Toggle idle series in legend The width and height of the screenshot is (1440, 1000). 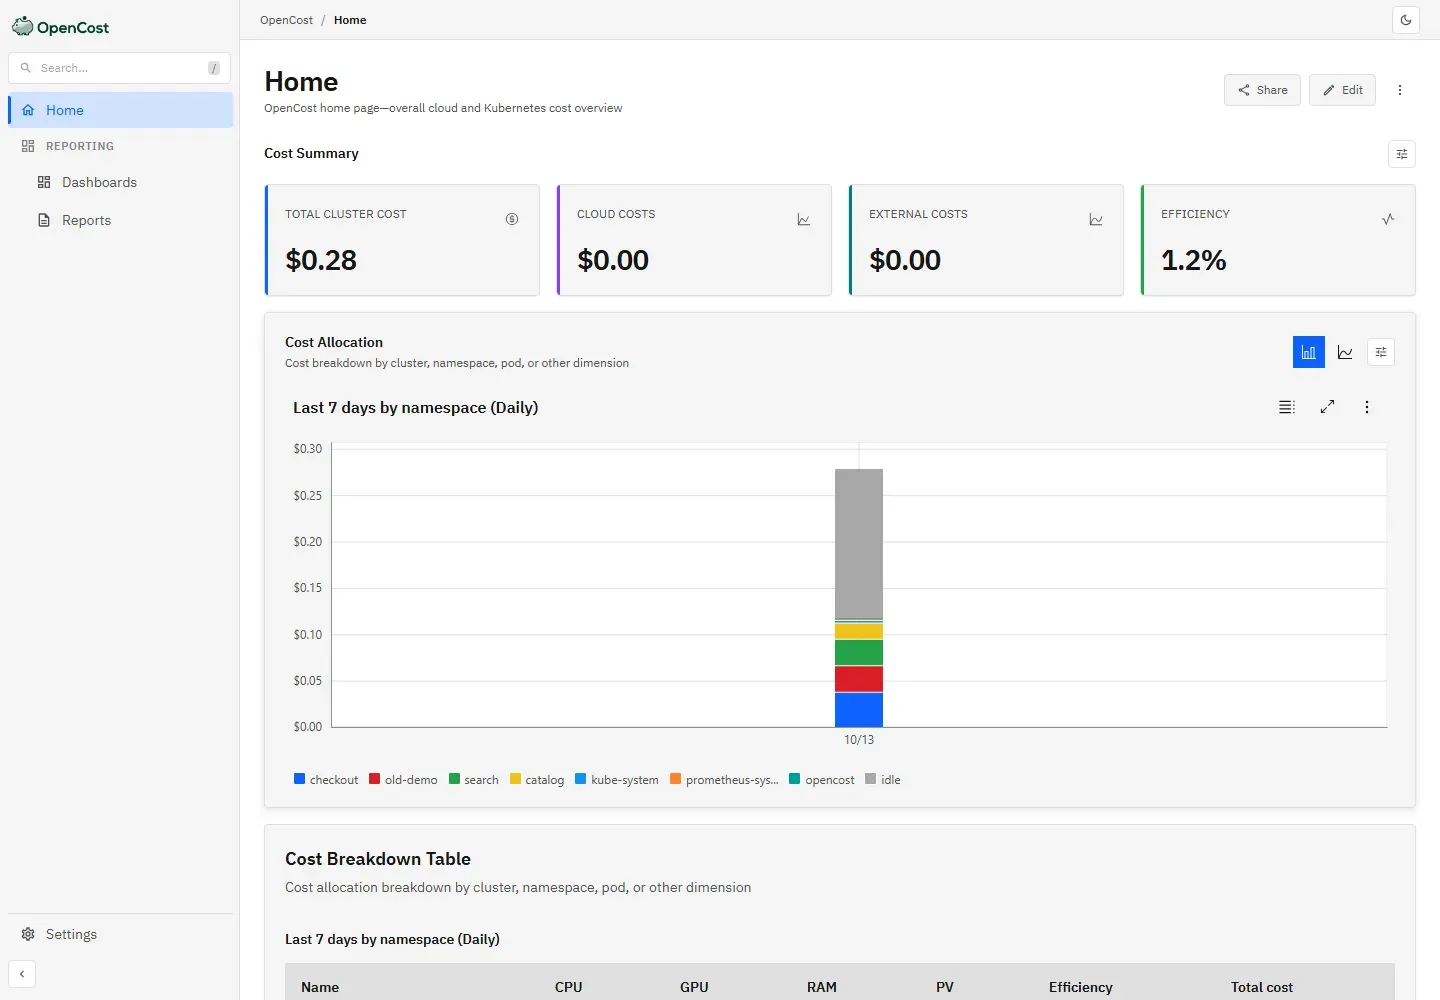(883, 780)
